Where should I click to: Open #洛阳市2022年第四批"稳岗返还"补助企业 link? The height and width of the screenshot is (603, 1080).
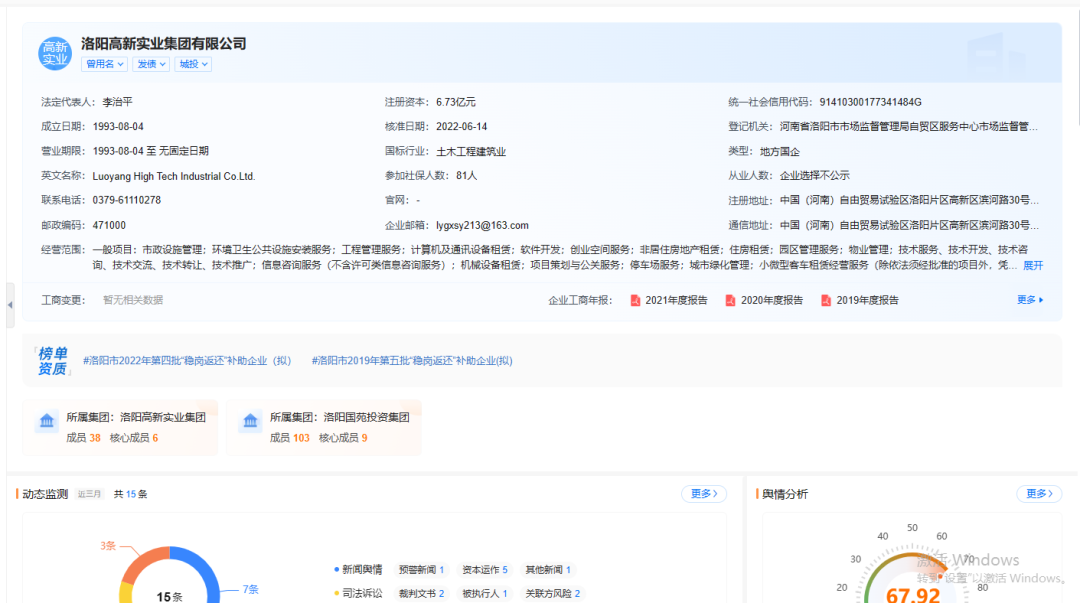(187, 360)
